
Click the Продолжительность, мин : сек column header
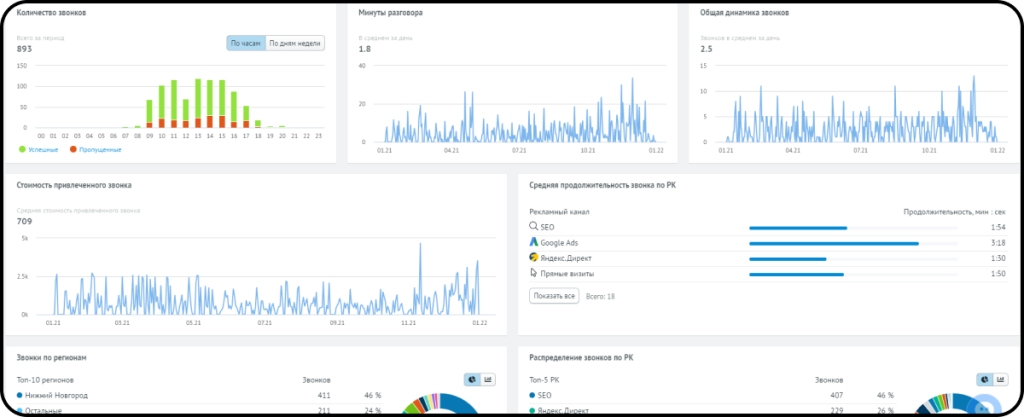(x=954, y=211)
